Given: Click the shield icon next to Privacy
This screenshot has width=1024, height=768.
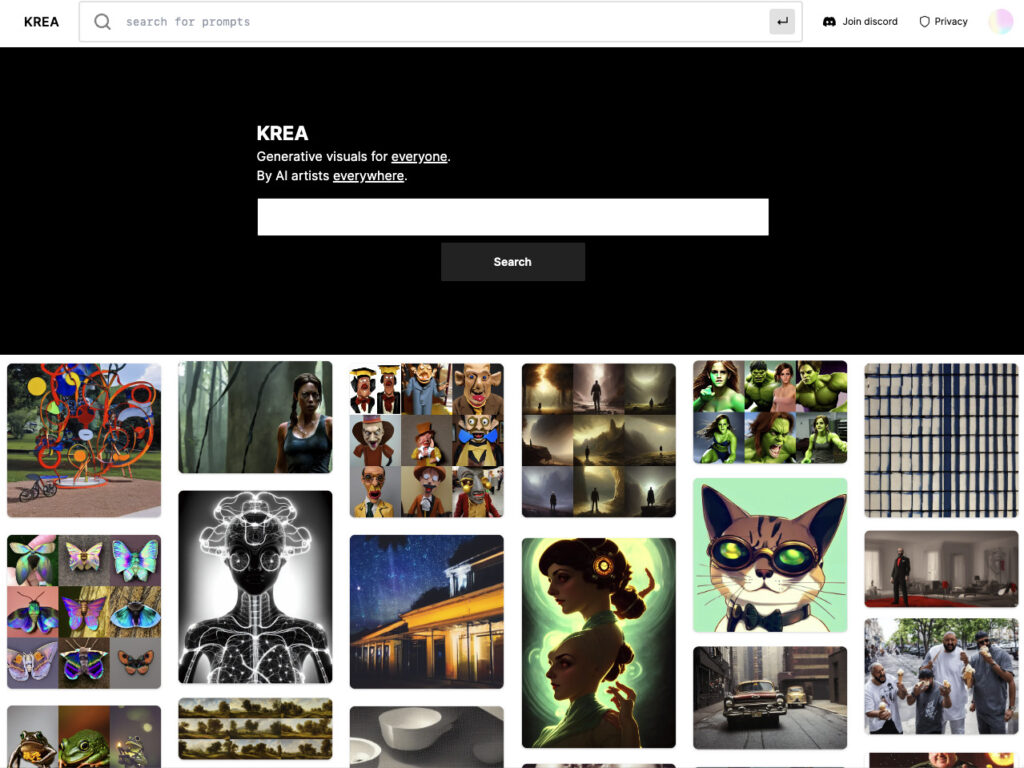Looking at the screenshot, I should 924,22.
